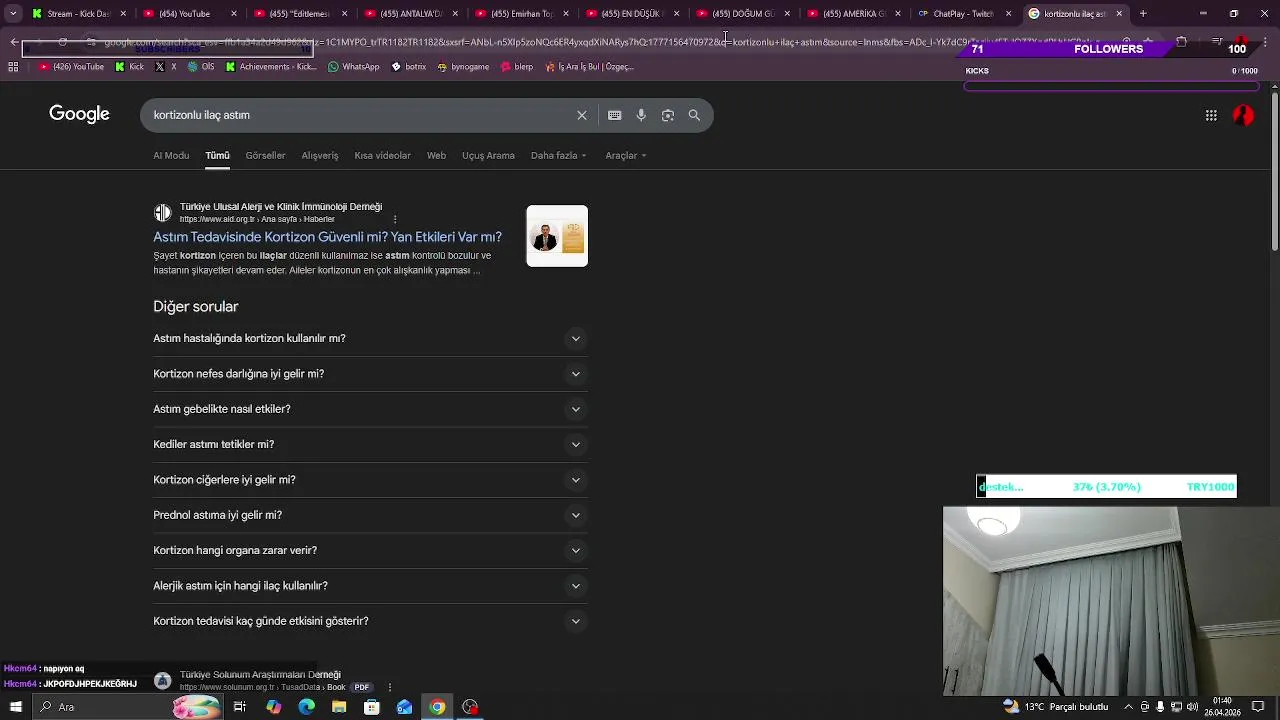1280x720 pixels.
Task: Open more options for the aid.org.tr result
Action: click(395, 219)
